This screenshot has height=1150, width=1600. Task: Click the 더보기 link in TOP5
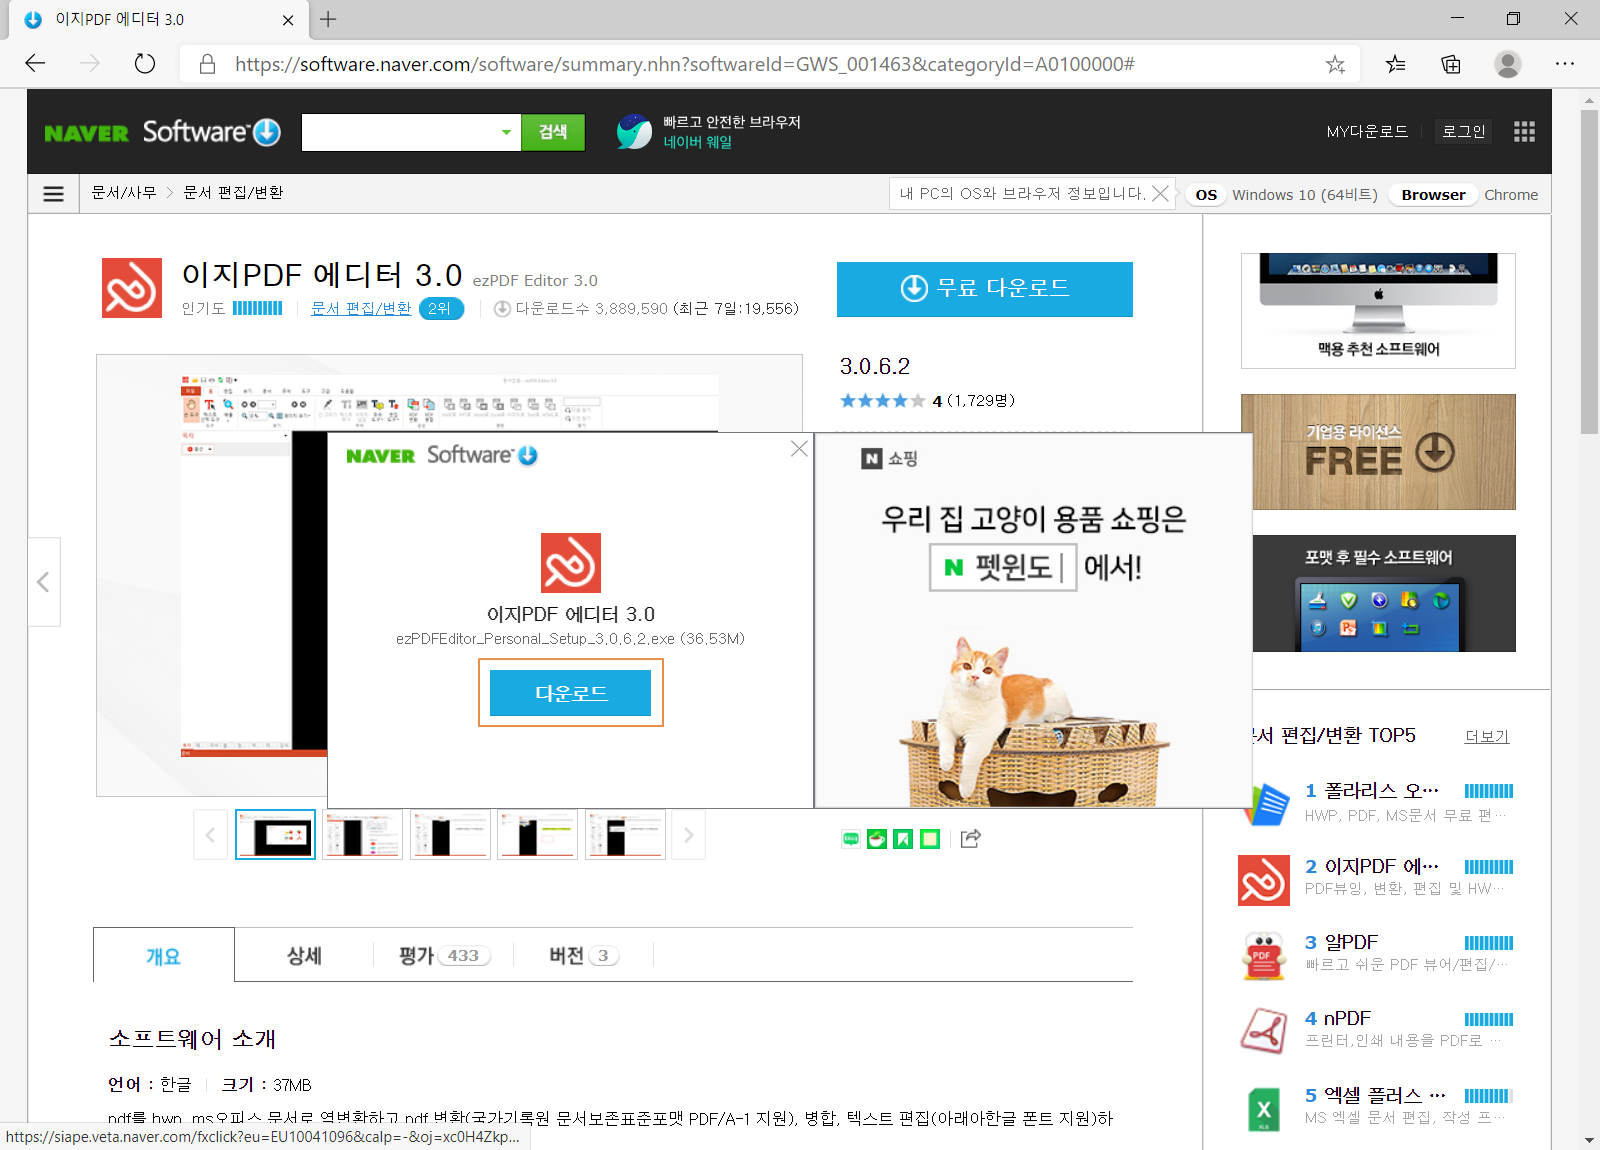[1486, 737]
